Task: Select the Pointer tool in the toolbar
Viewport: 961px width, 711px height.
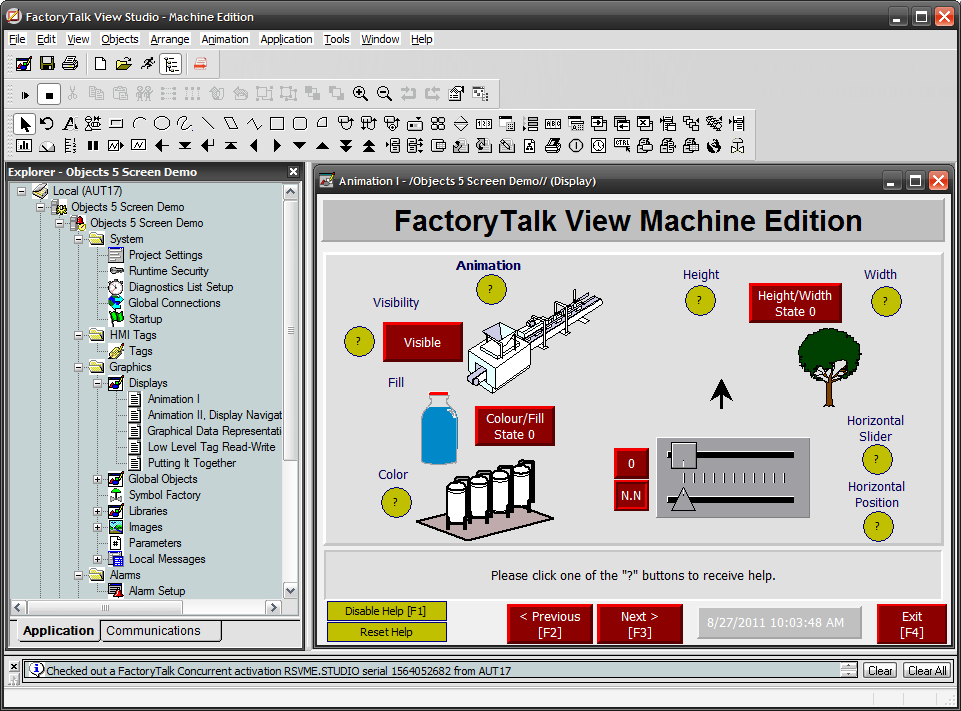Action: [x=24, y=123]
